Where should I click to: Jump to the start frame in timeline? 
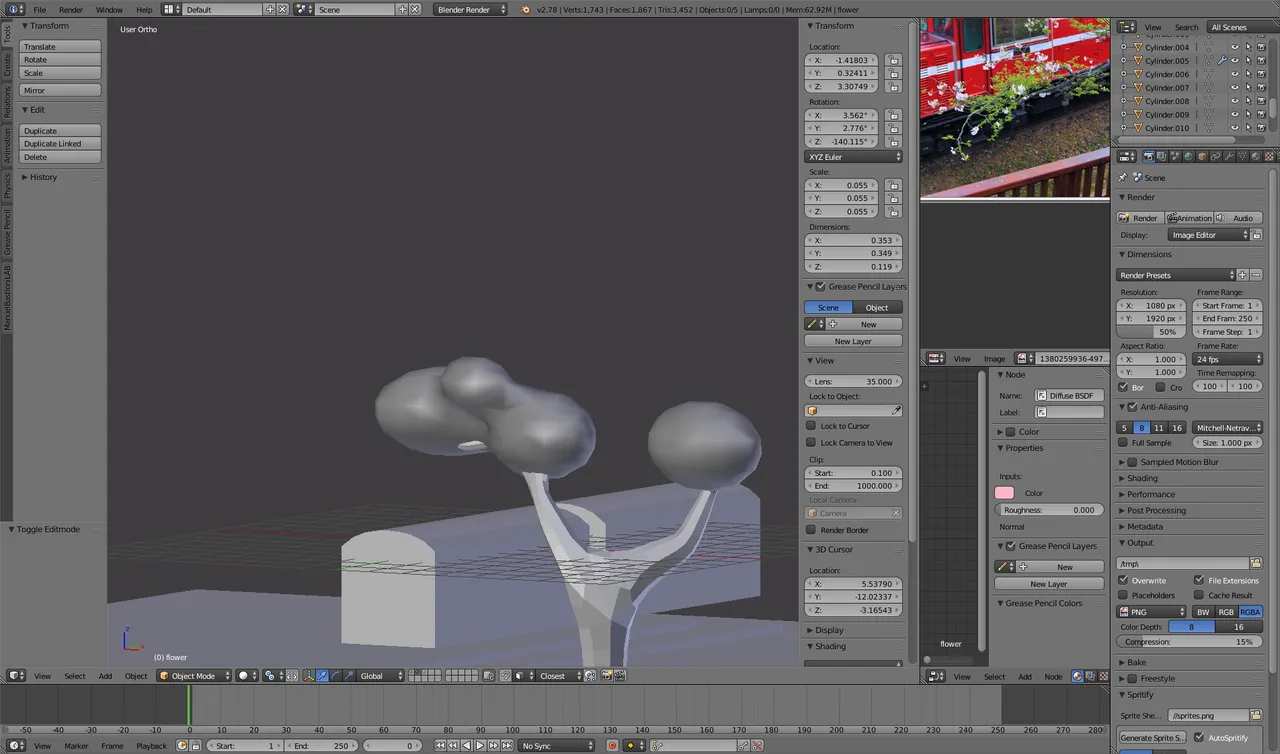pyautogui.click(x=440, y=746)
